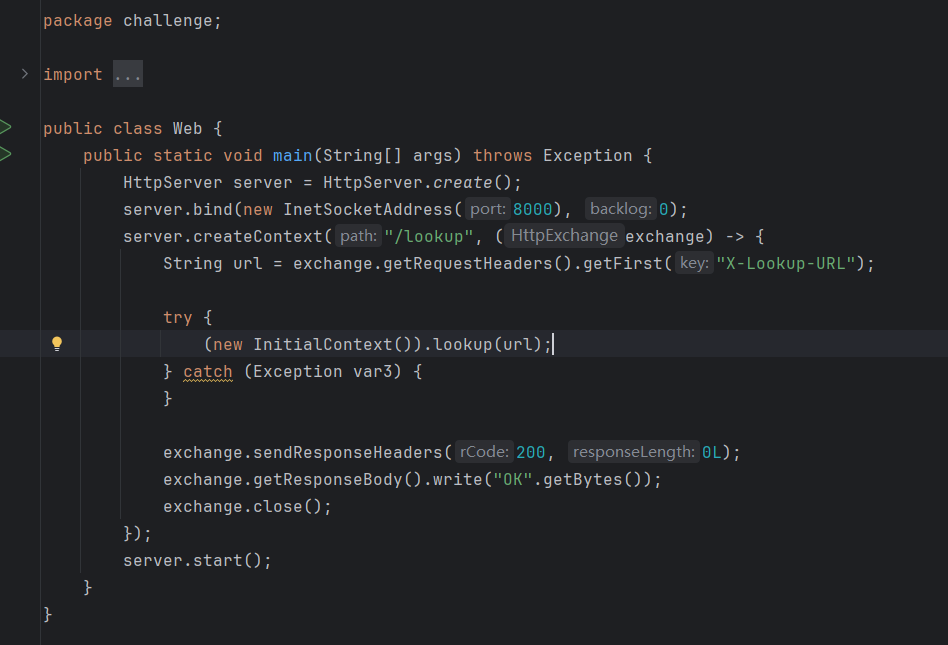This screenshot has height=645, width=948.
Task: Click the italic create method call
Action: click(462, 182)
